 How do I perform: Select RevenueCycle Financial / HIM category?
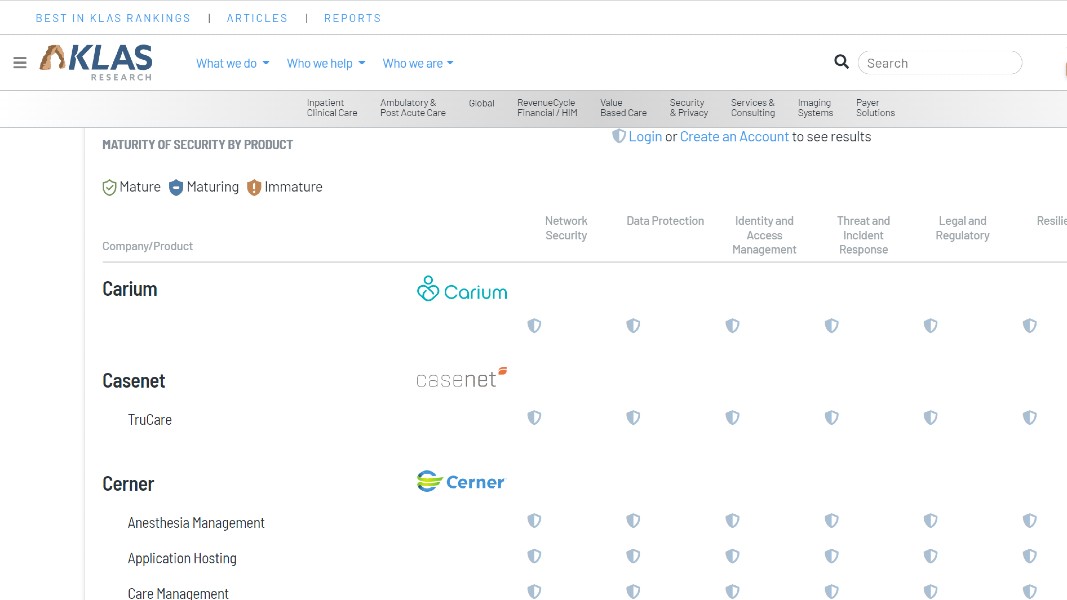(x=547, y=108)
